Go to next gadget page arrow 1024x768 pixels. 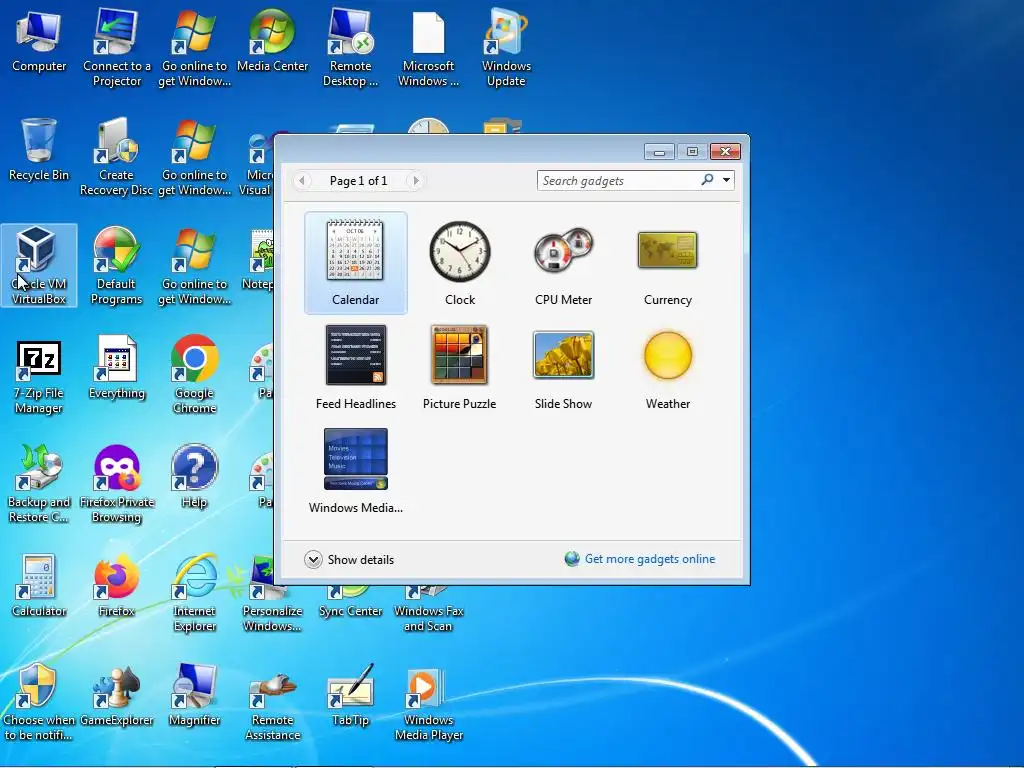[415, 180]
